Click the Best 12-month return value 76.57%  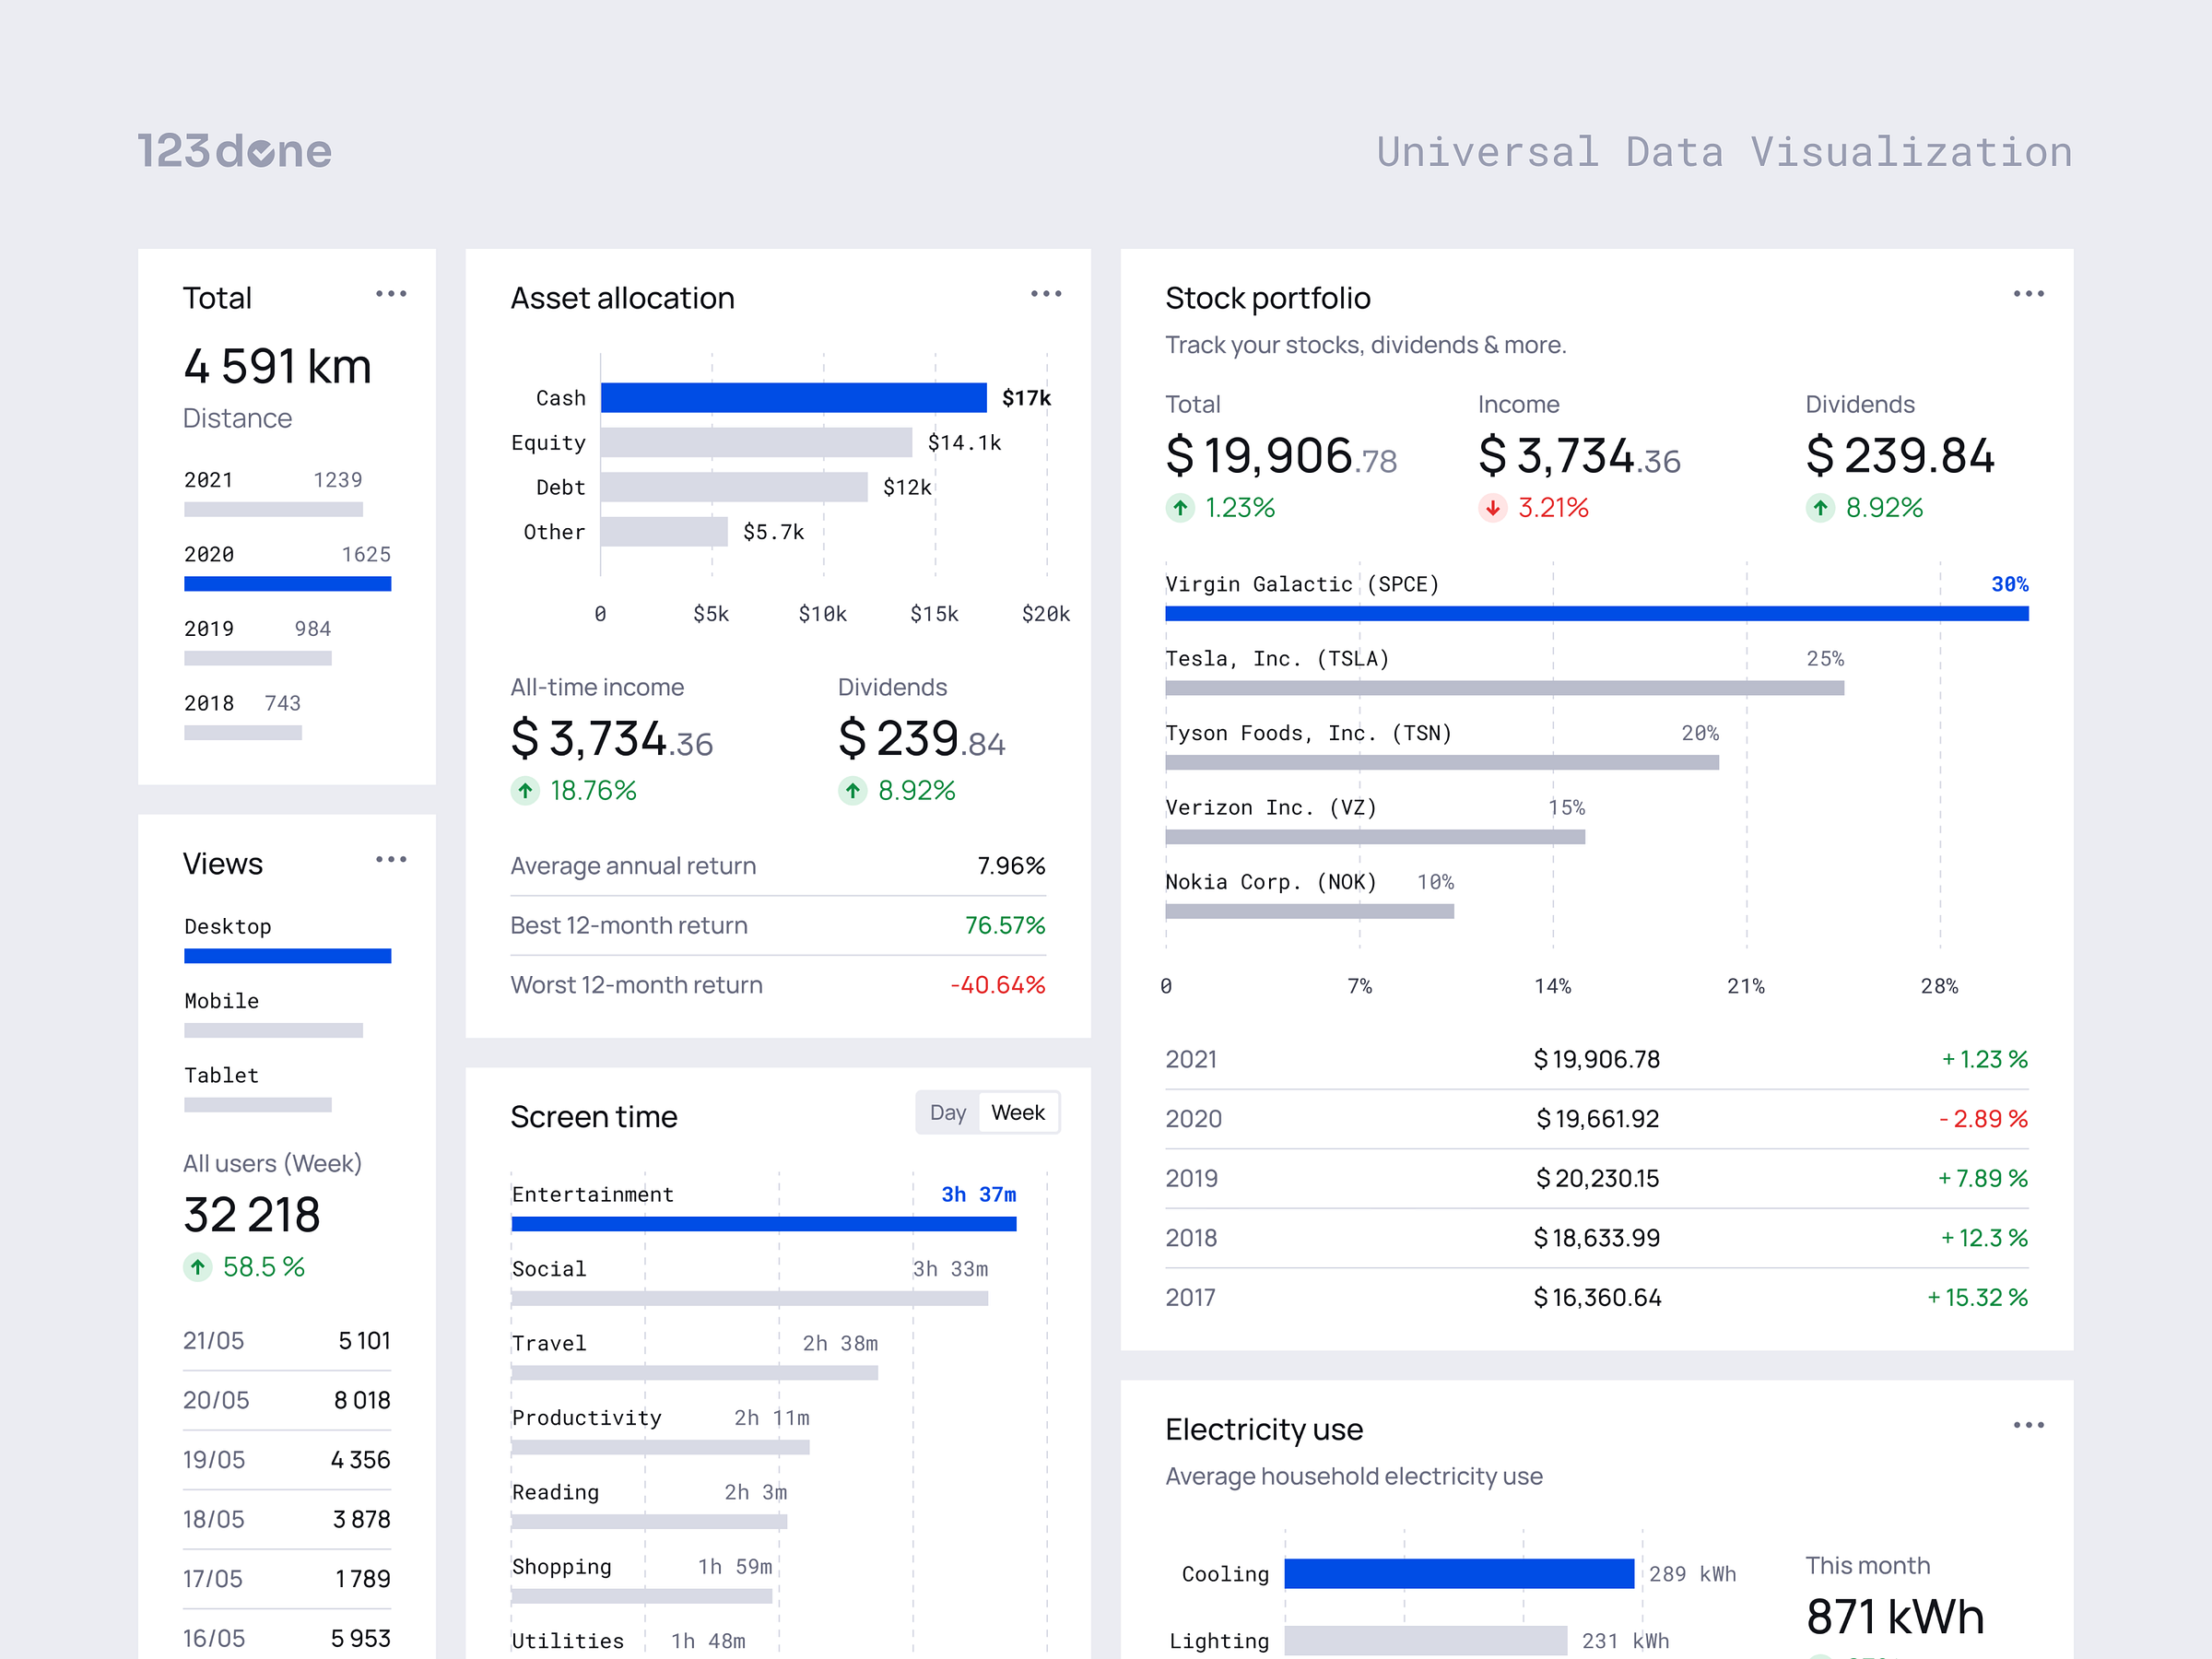point(1006,925)
